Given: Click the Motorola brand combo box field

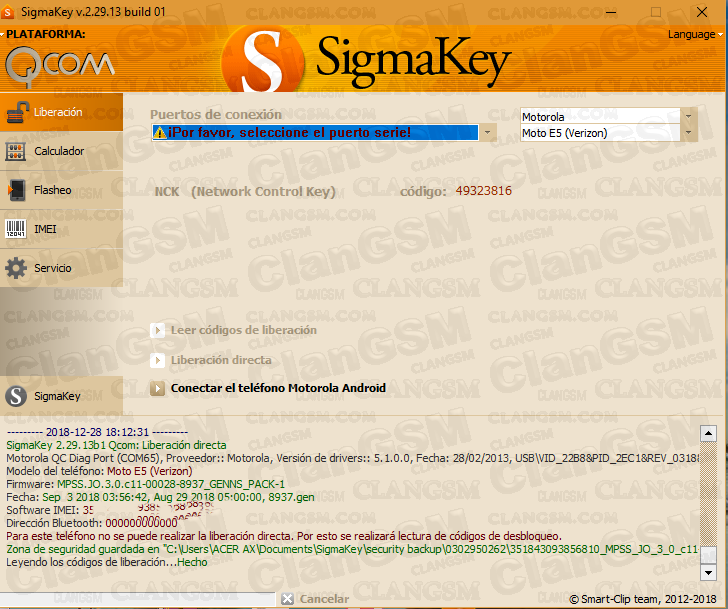Looking at the screenshot, I should click(600, 117).
